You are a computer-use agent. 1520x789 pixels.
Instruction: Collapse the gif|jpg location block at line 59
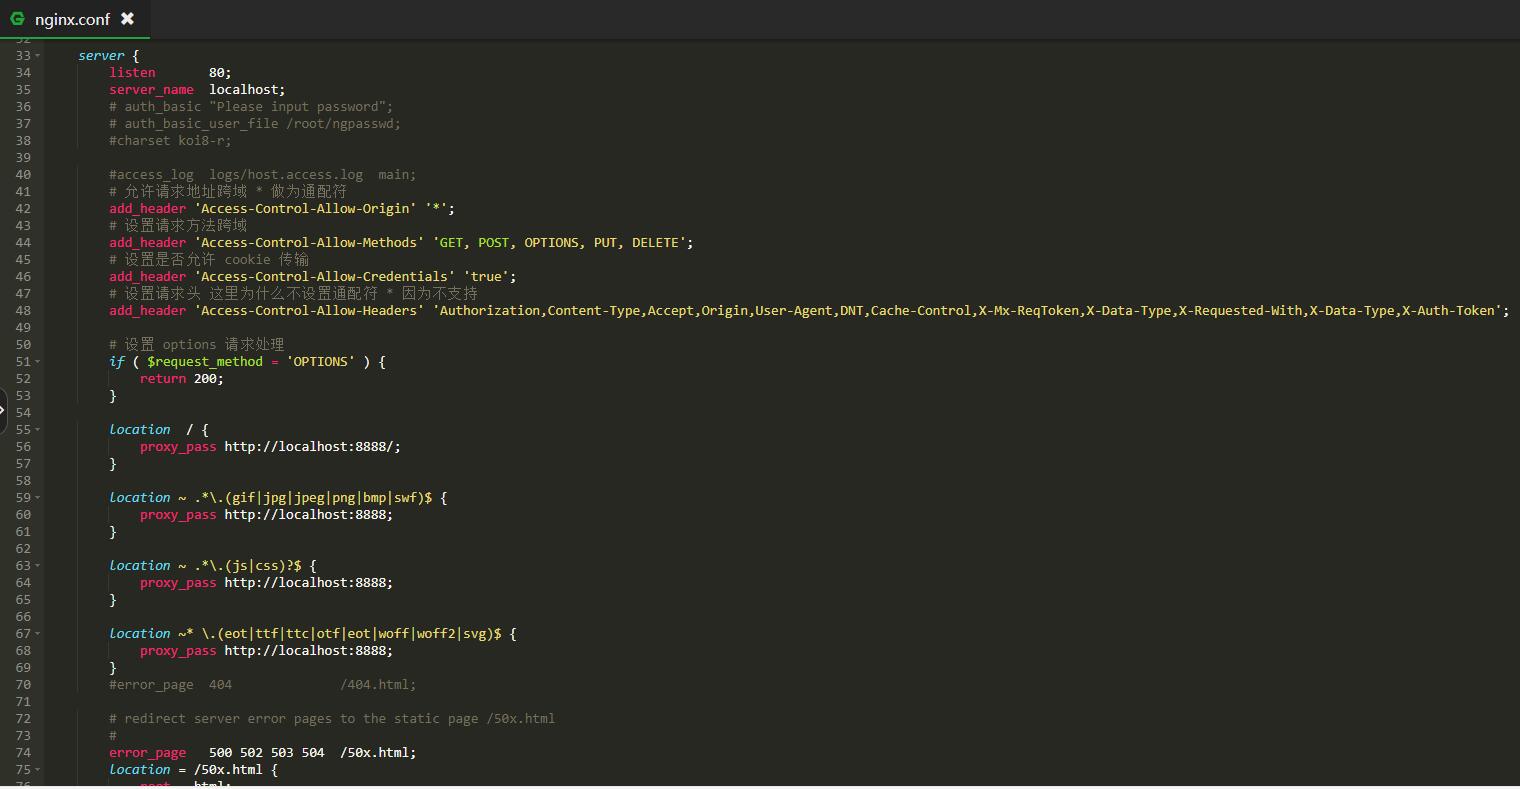pos(38,498)
